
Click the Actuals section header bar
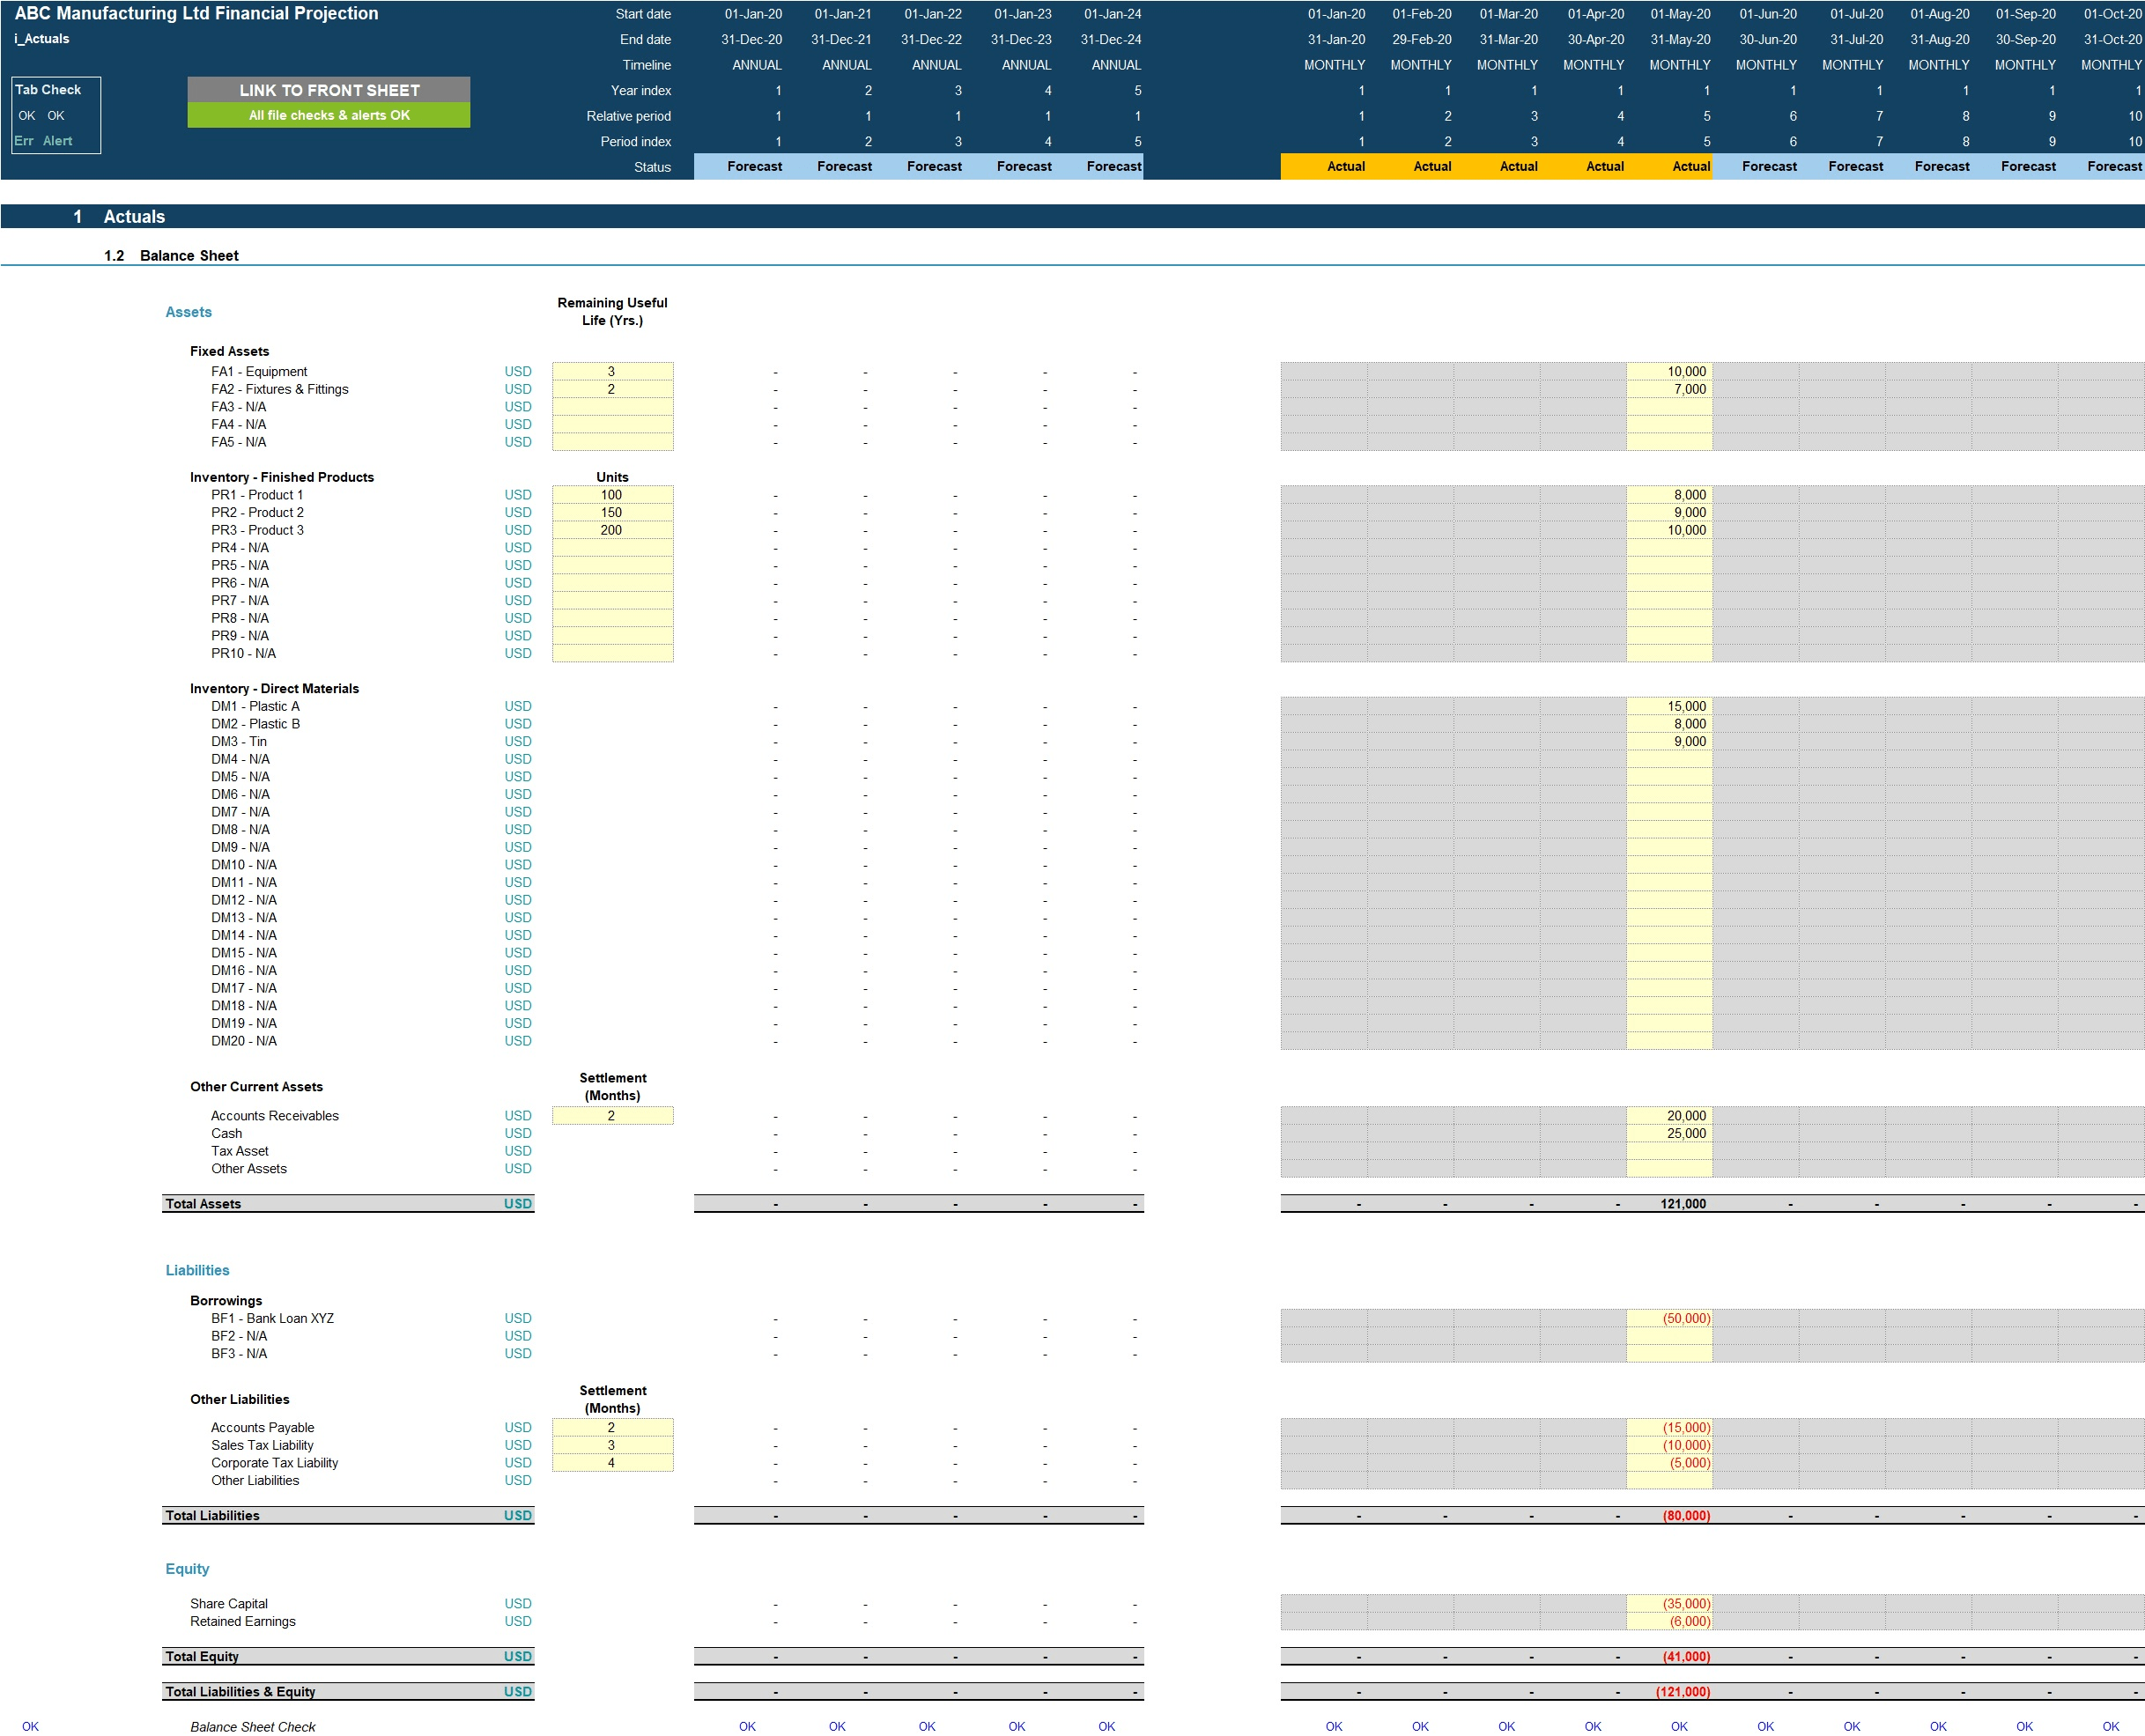click(133, 216)
